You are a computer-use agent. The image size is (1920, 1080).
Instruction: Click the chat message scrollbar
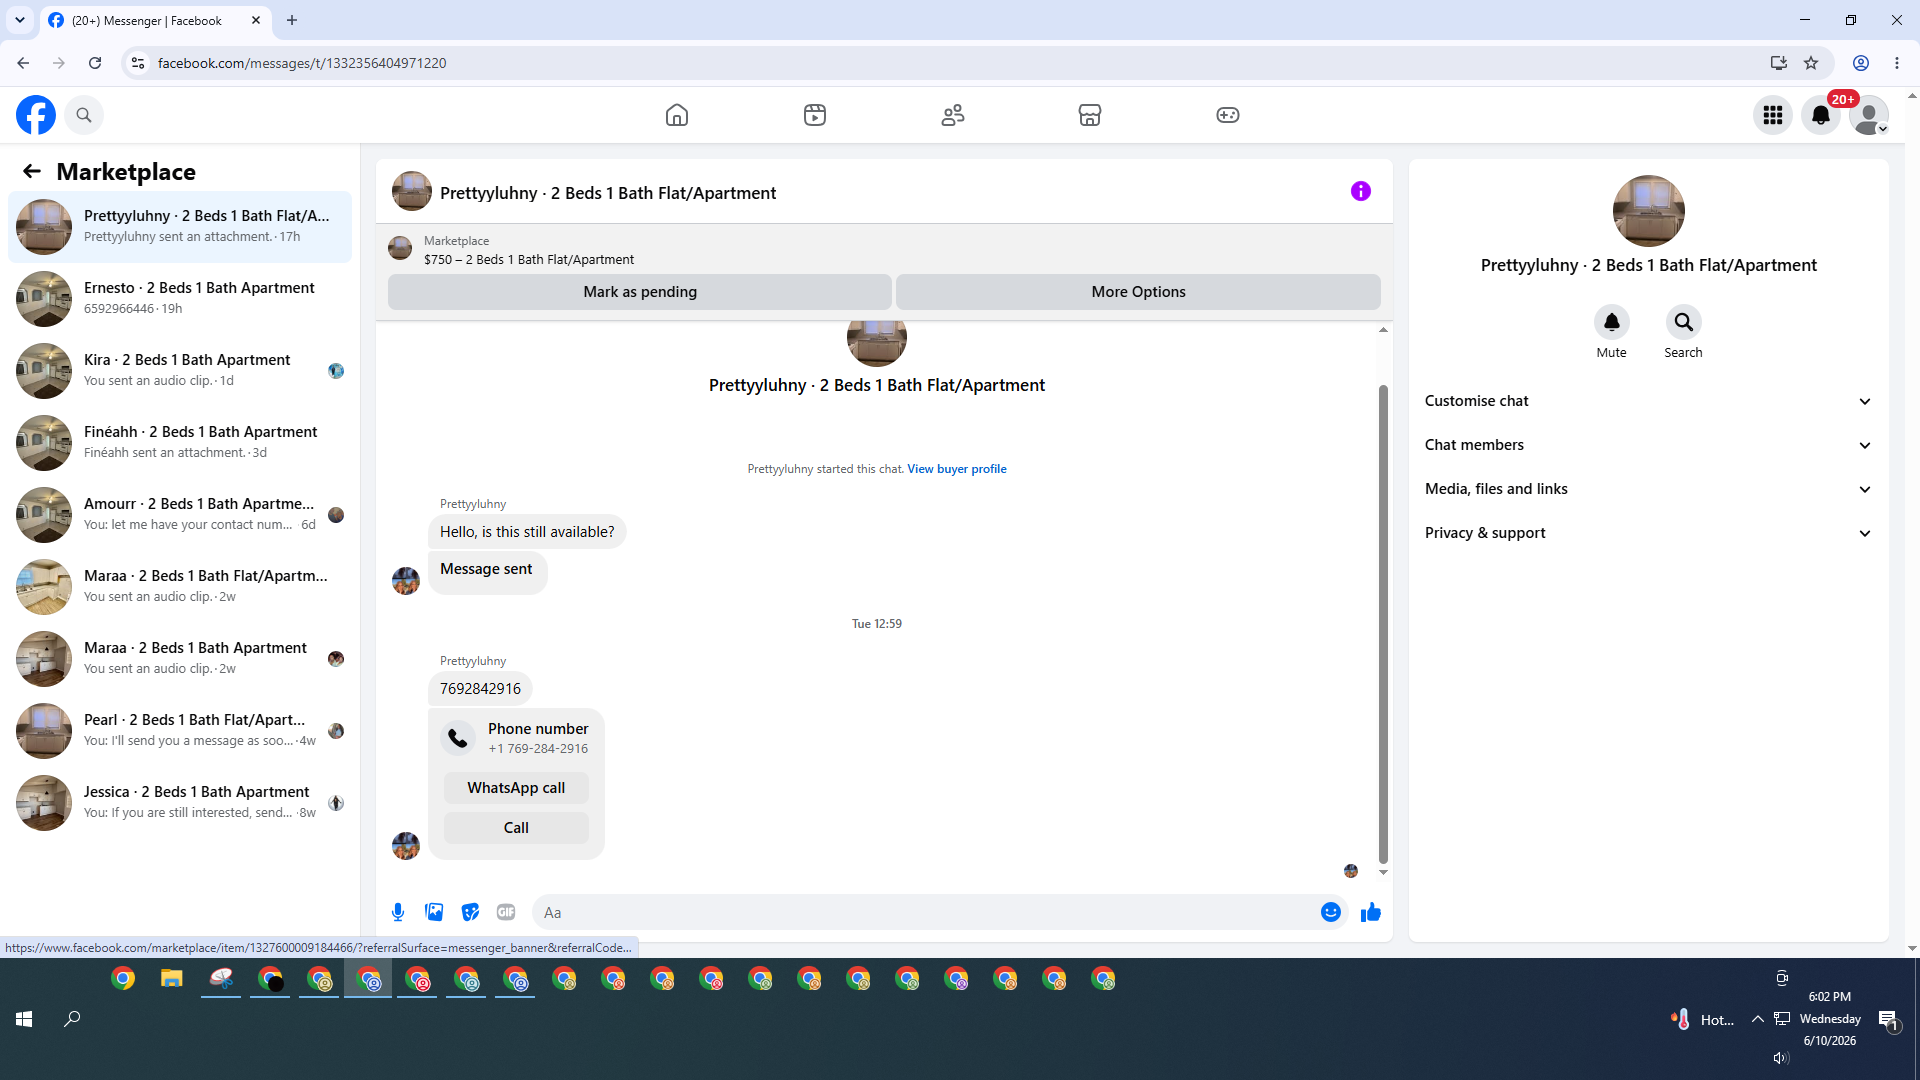tap(1383, 622)
